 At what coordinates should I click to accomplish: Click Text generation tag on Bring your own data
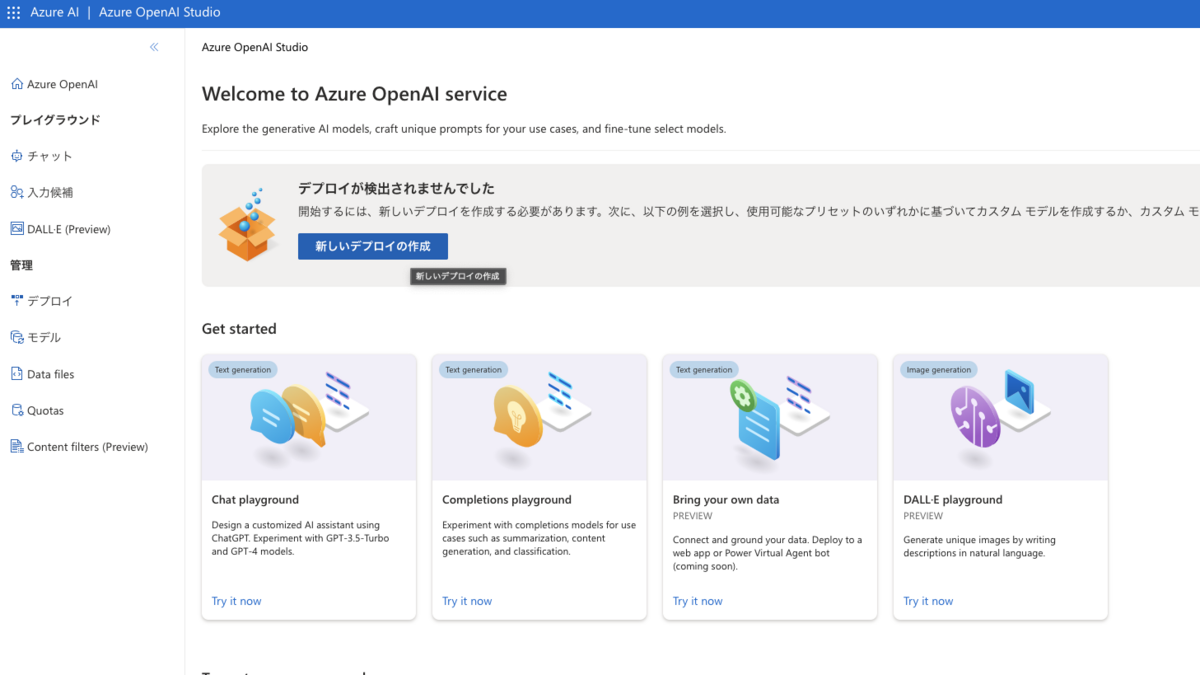tap(704, 370)
